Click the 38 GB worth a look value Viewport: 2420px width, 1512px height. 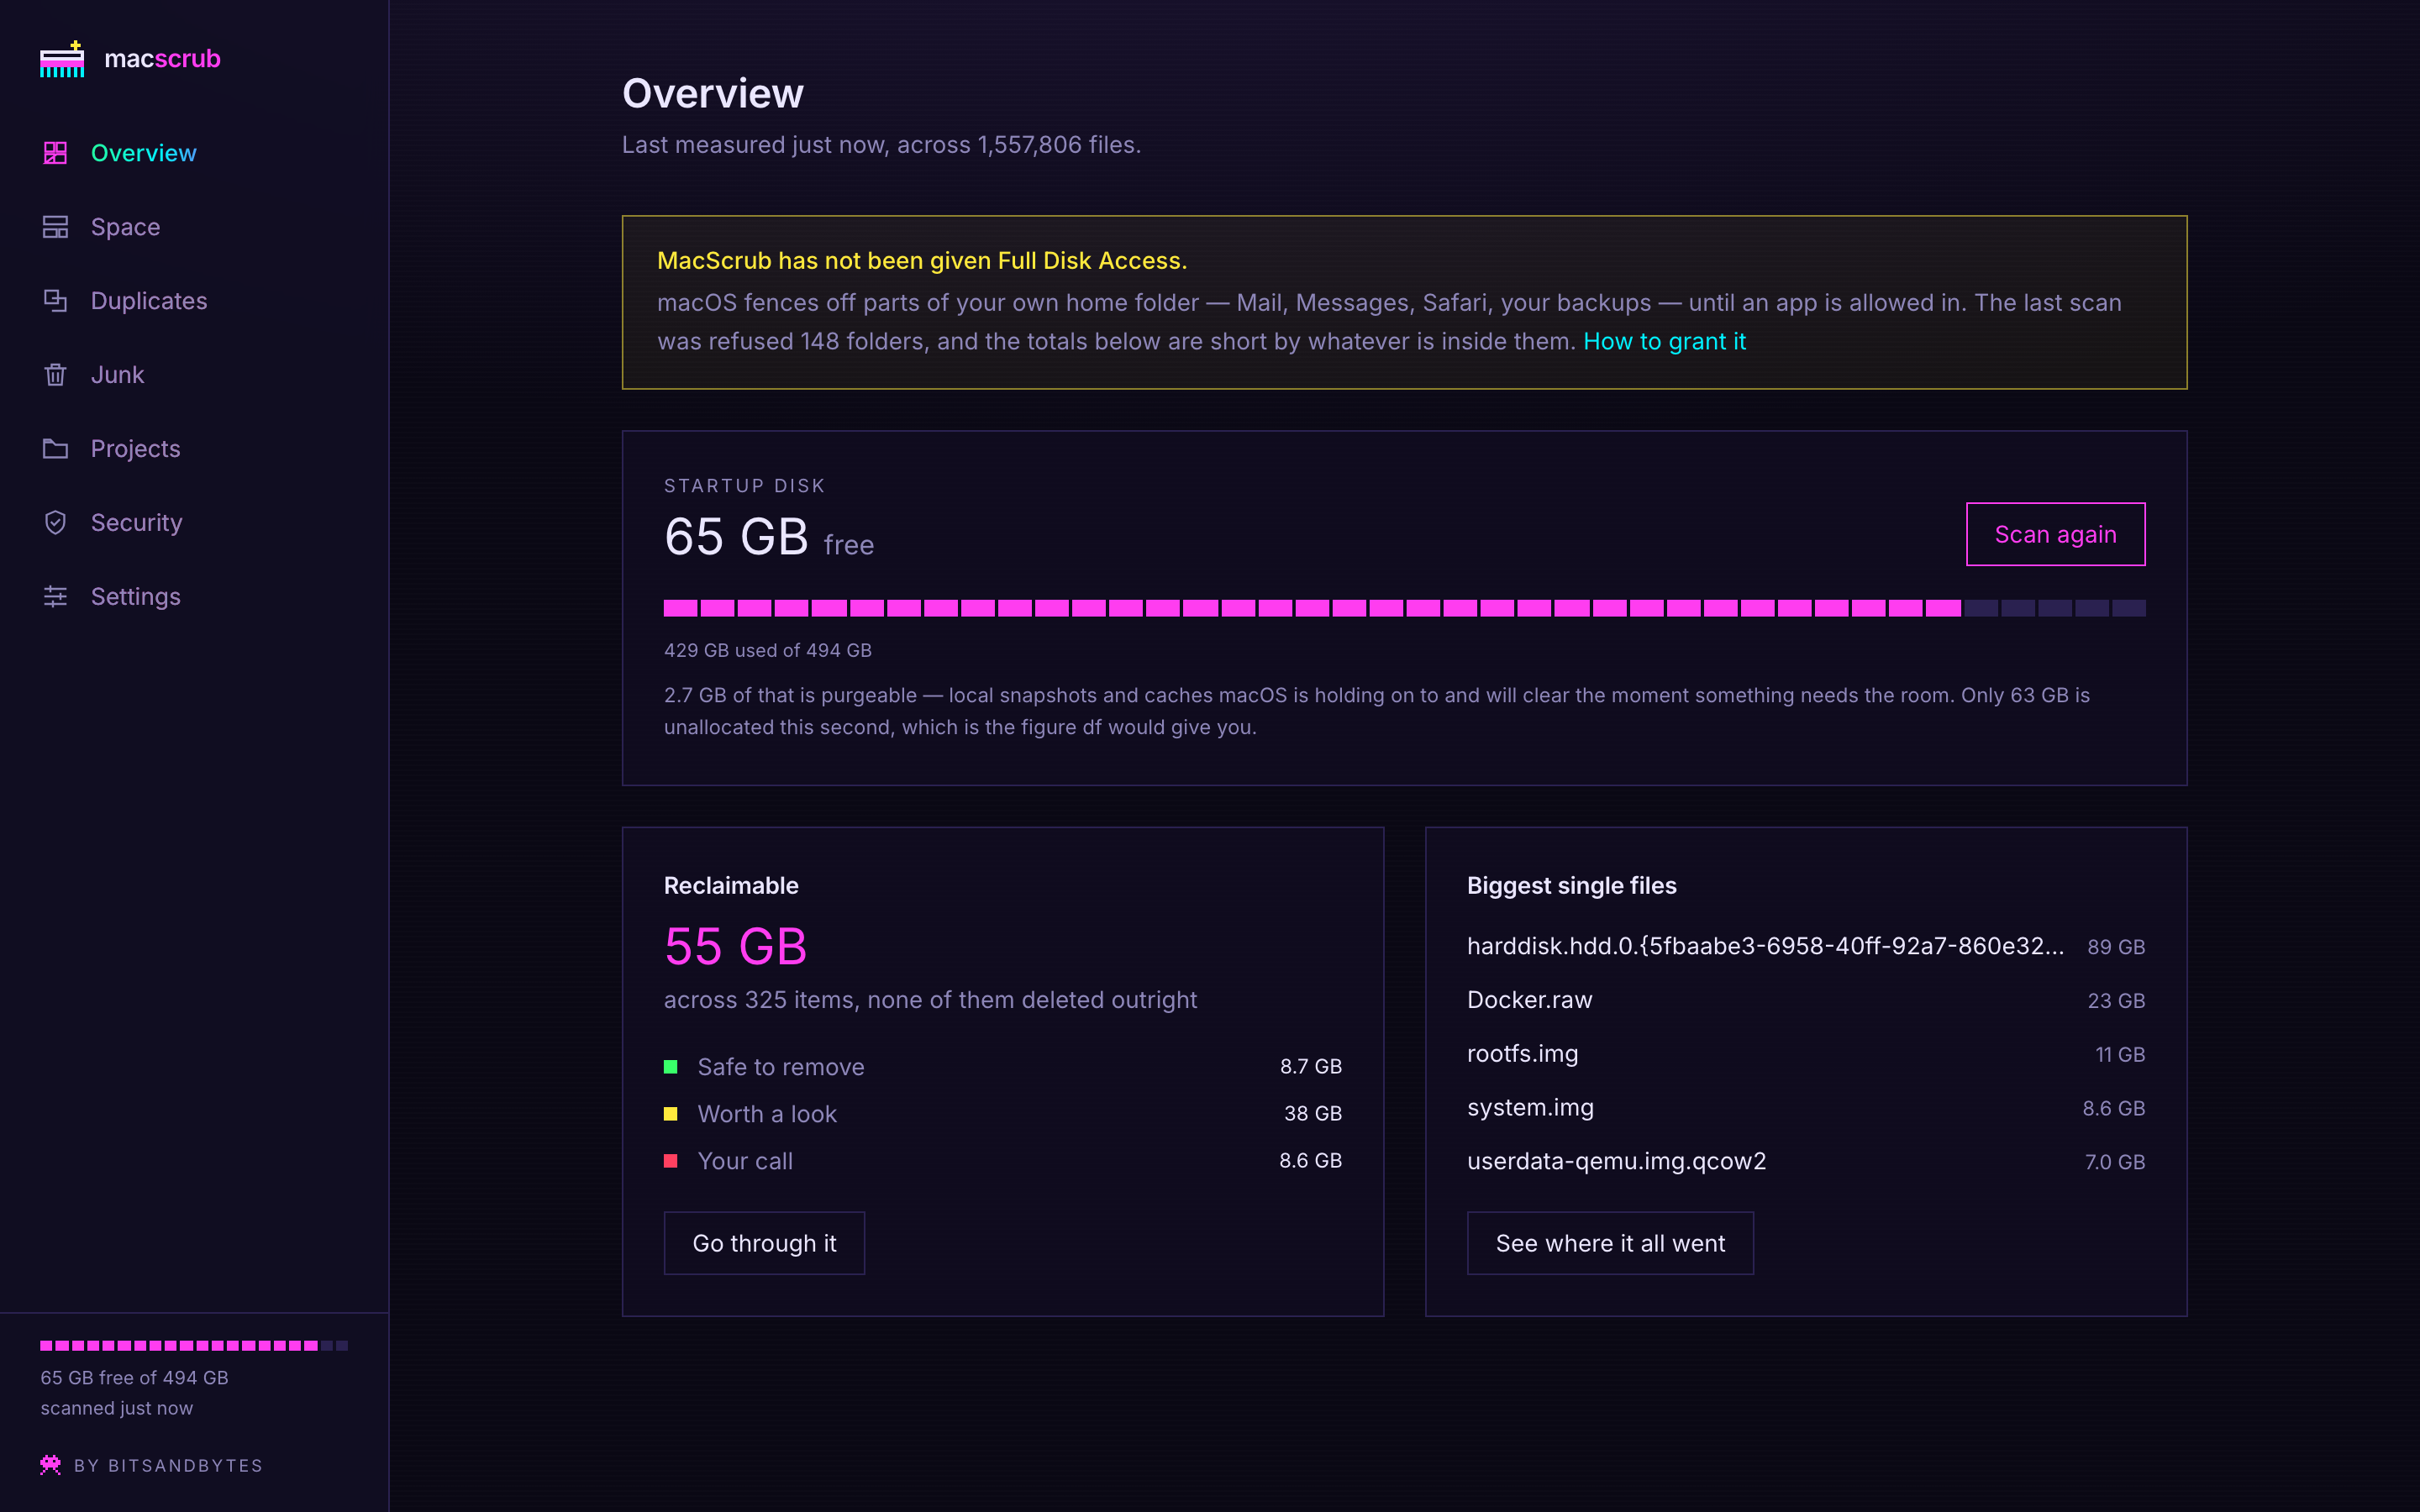pos(1313,1114)
